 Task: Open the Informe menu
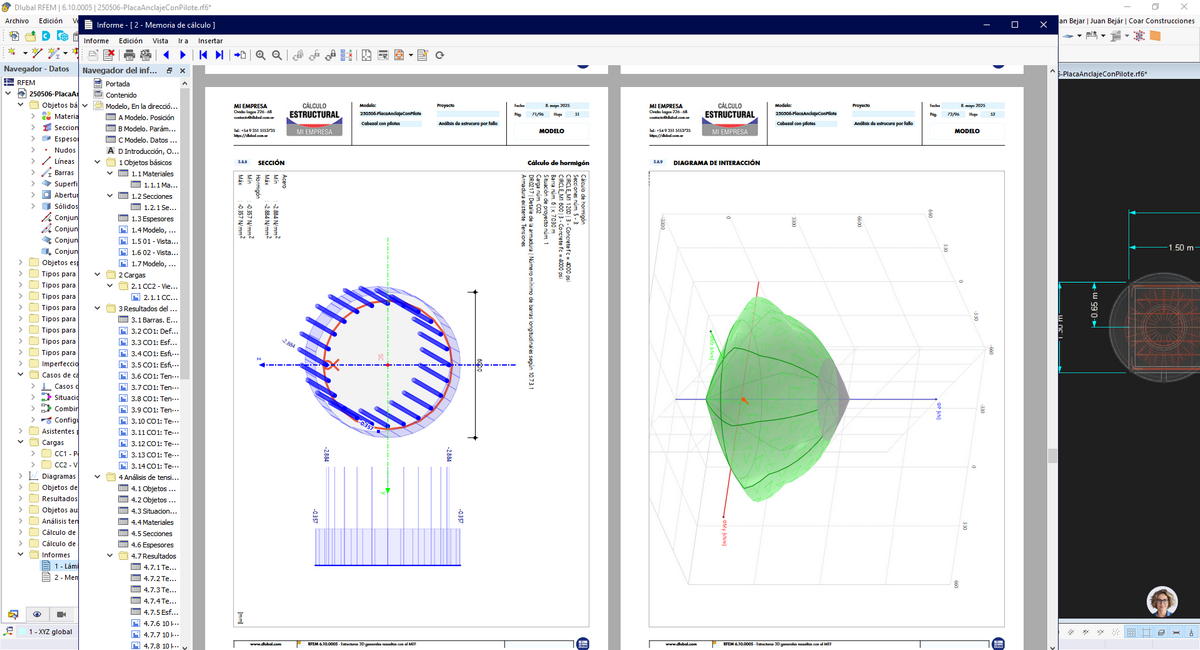96,41
